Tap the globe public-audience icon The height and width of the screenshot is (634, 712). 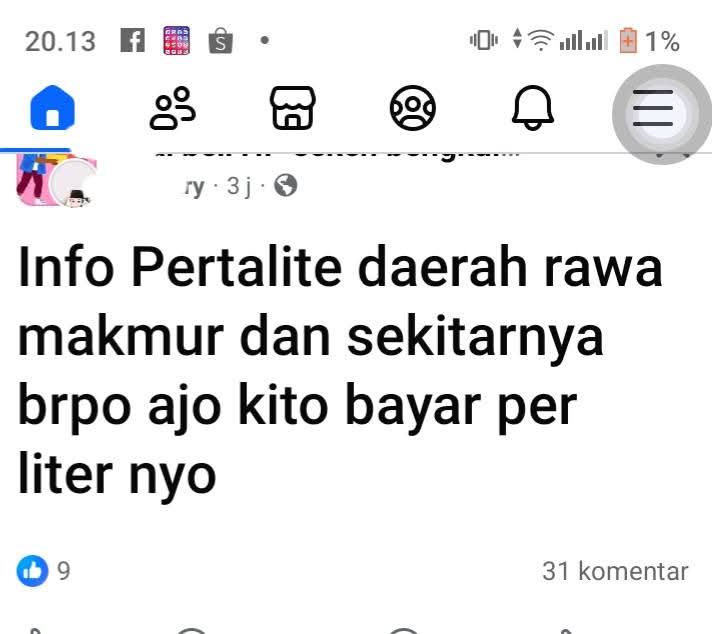[x=286, y=185]
